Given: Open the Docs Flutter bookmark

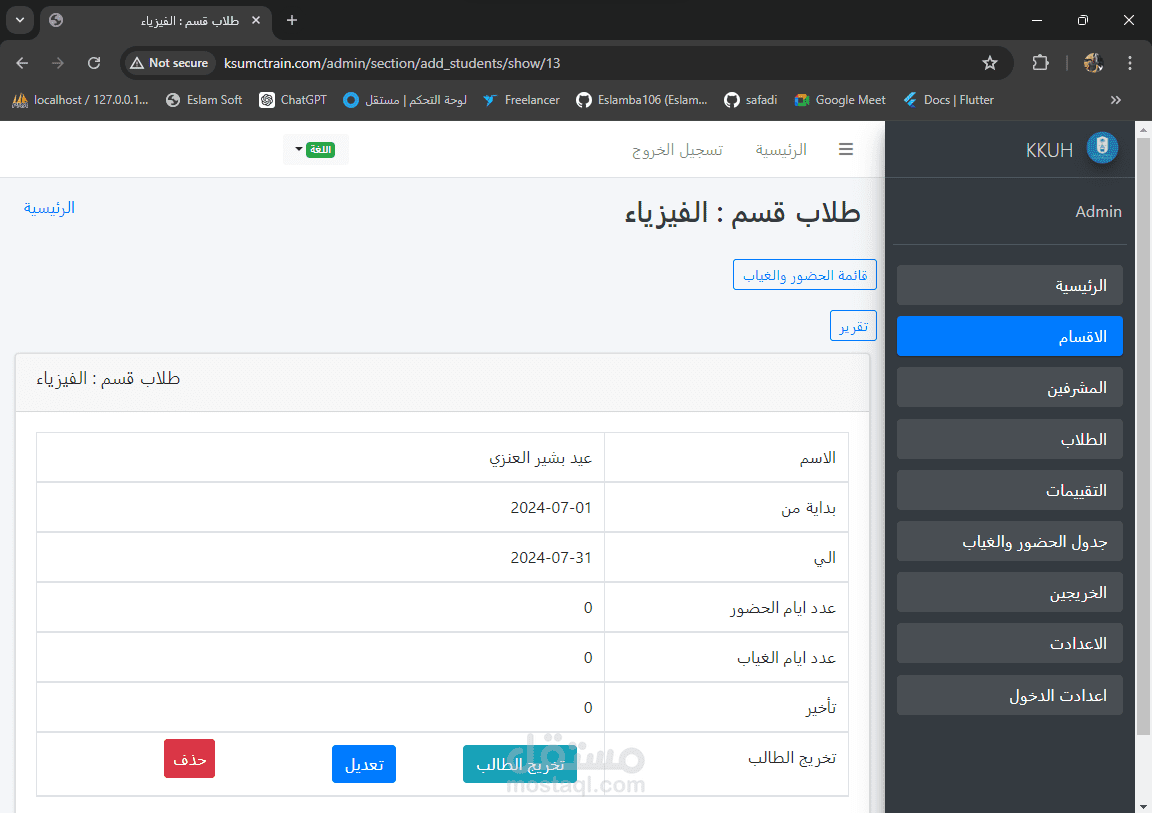Looking at the screenshot, I should point(948,100).
